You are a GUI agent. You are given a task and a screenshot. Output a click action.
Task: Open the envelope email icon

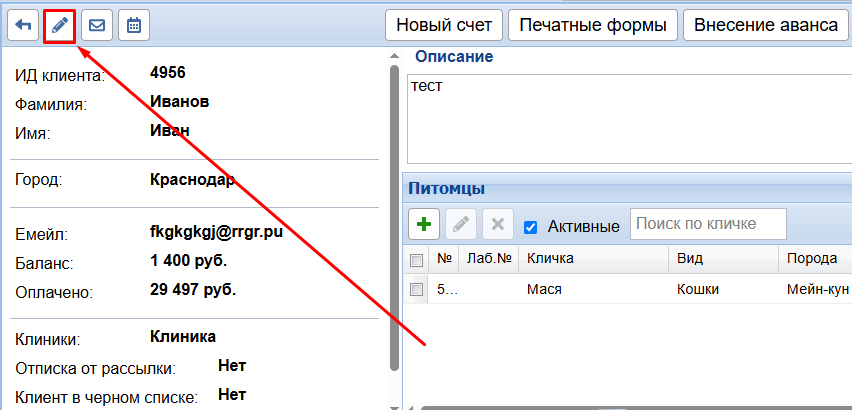[97, 25]
